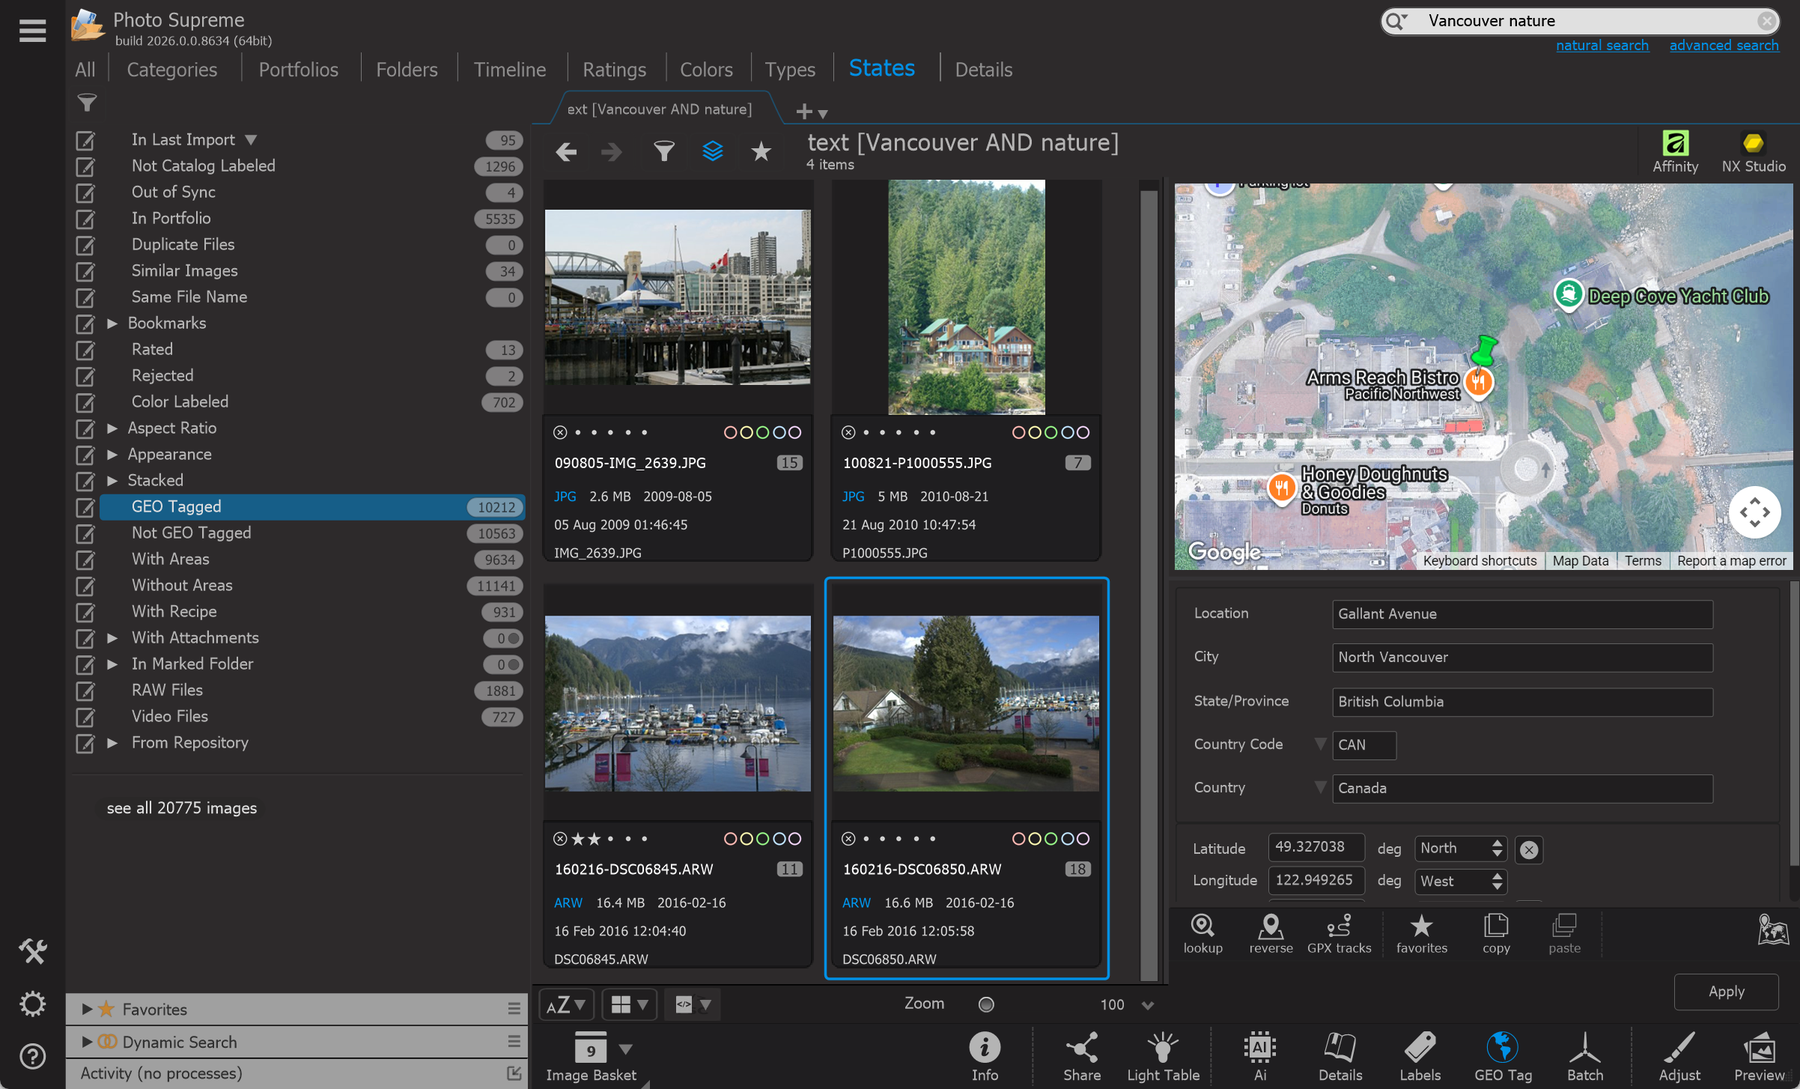Show the image Info panel
Viewport: 1800px width, 1089px height.
coord(984,1056)
